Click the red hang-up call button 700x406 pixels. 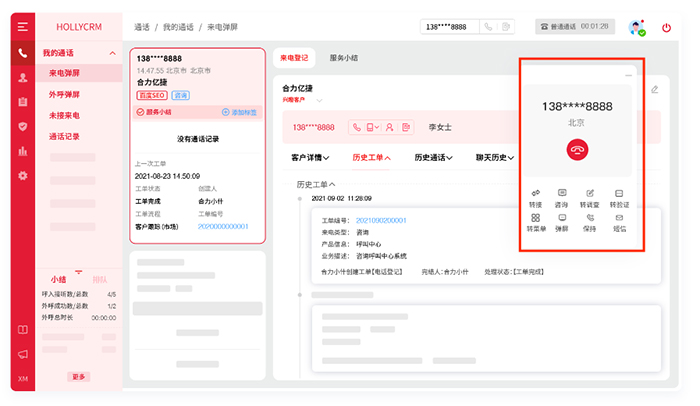[x=576, y=149]
